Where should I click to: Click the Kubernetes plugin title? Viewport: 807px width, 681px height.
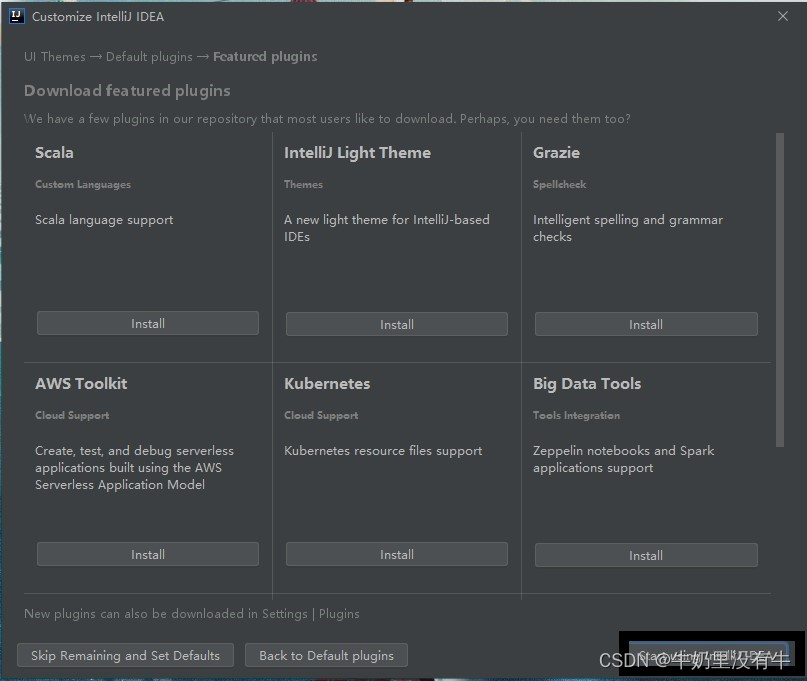coord(327,384)
